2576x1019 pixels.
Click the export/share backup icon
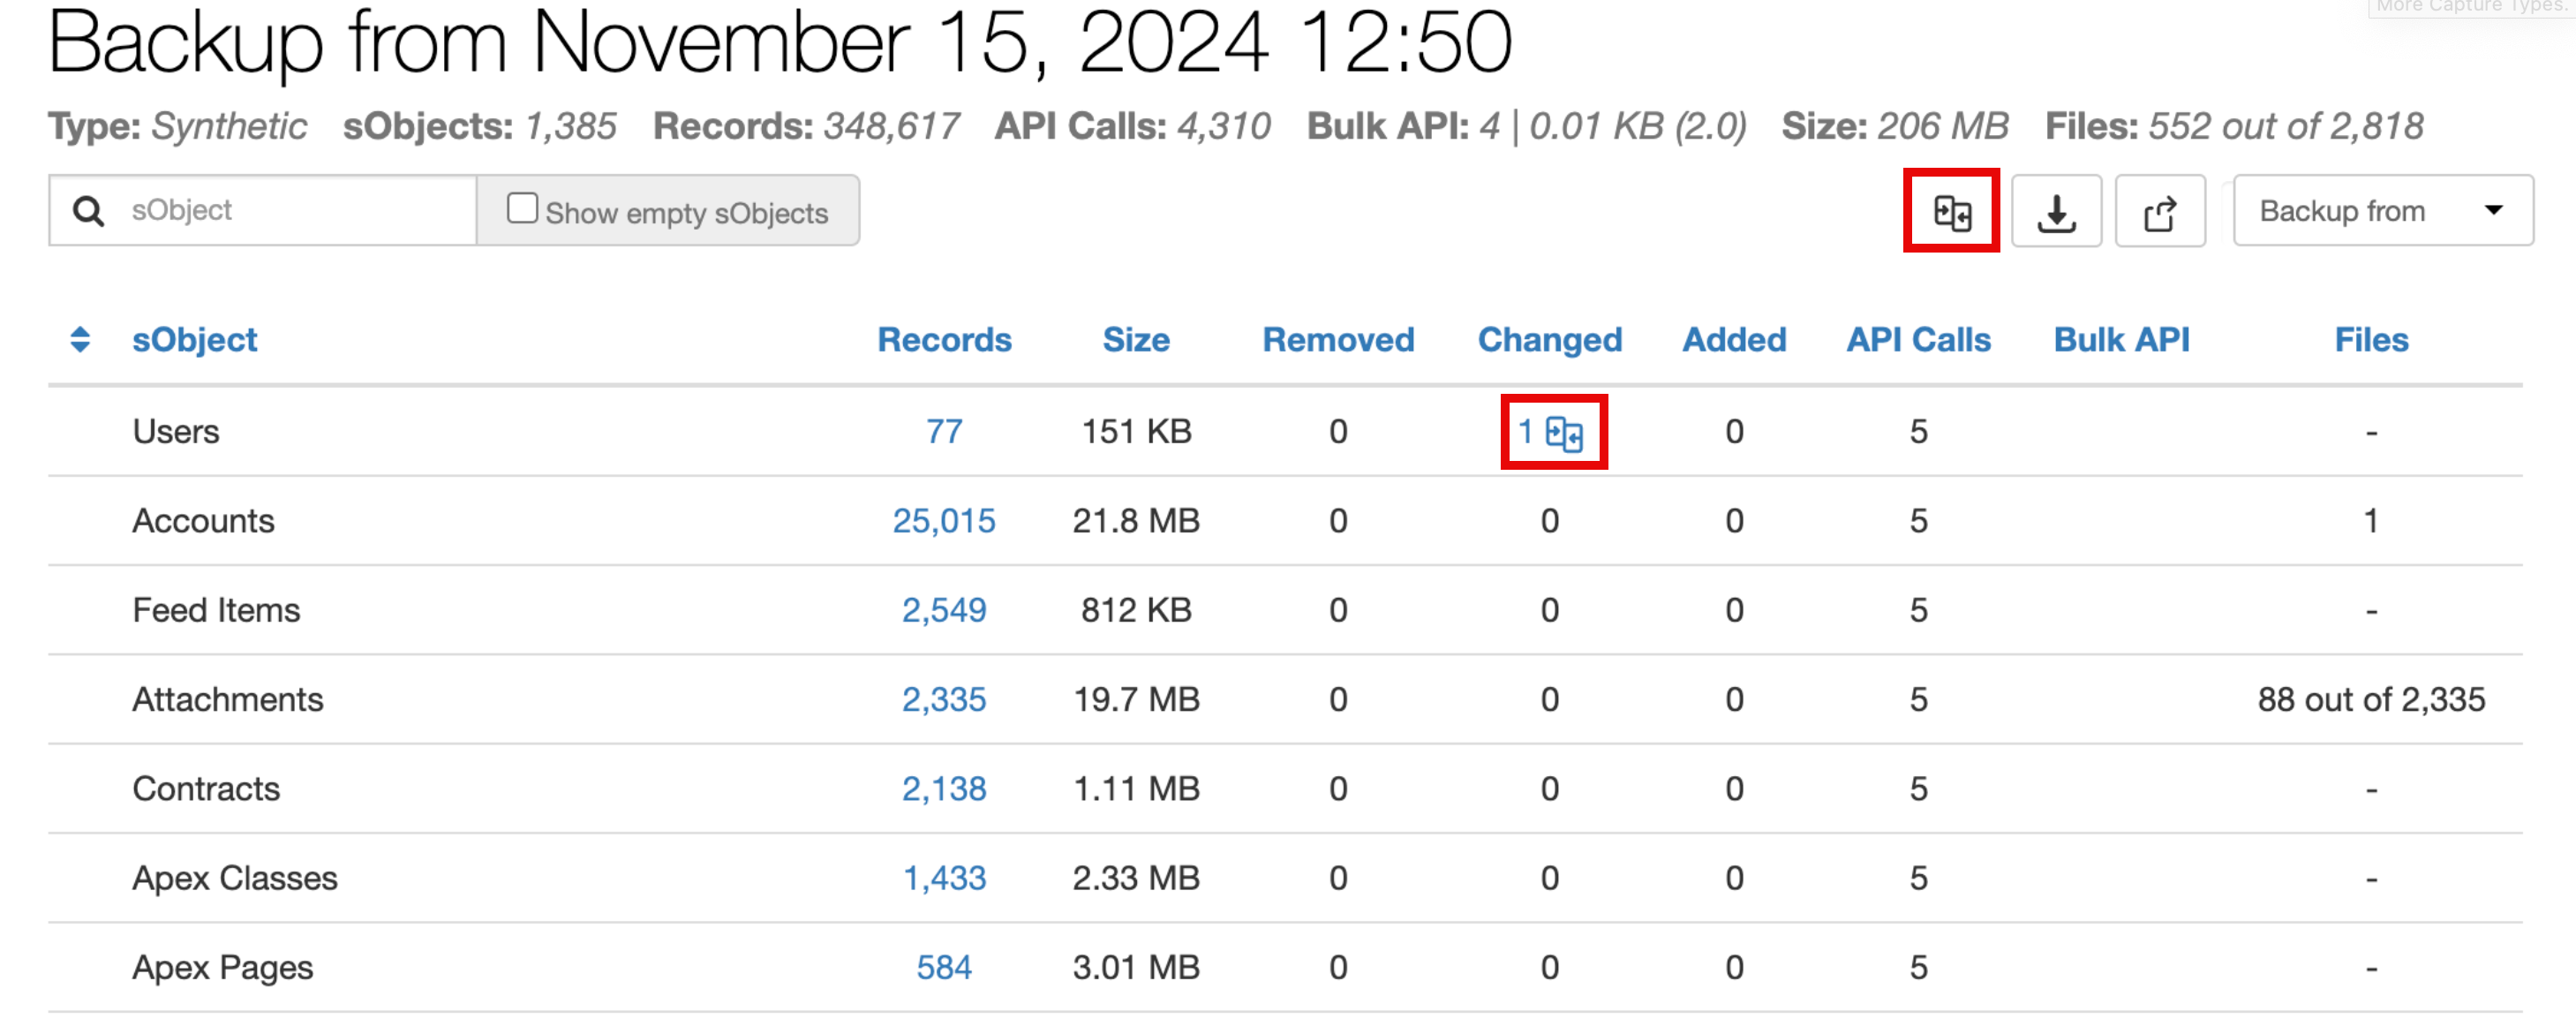pos(2160,211)
